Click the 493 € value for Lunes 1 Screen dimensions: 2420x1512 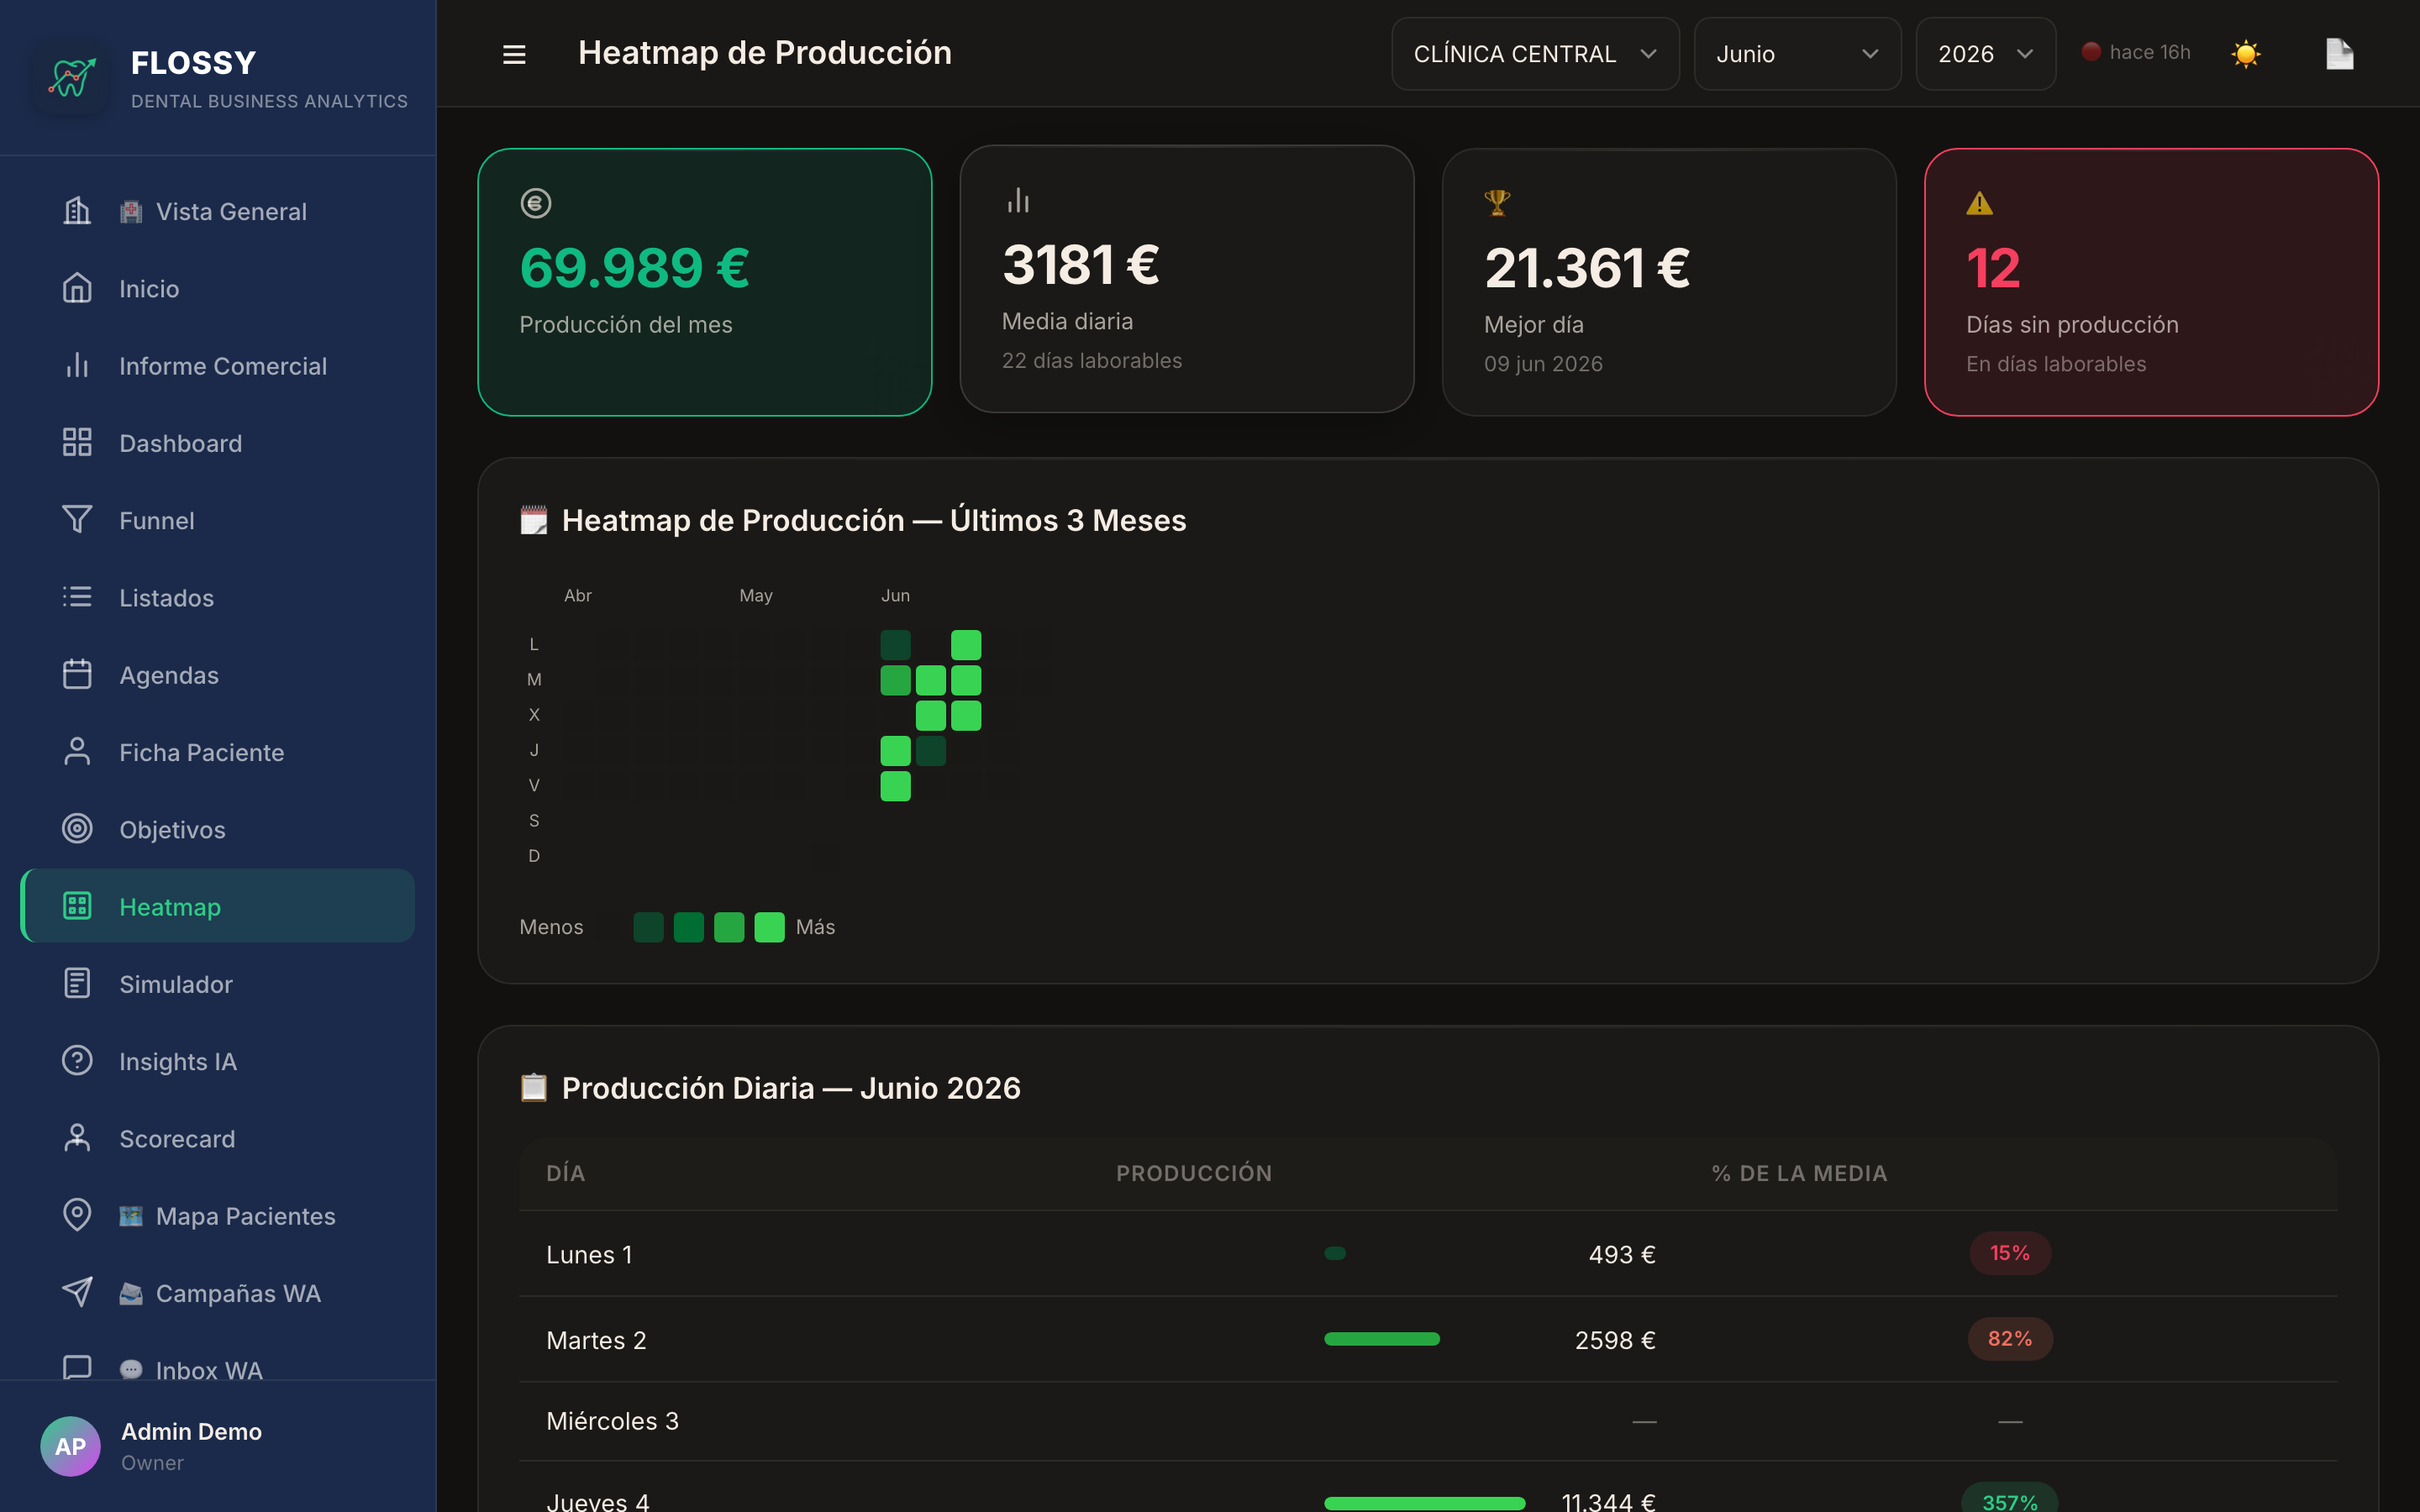[1621, 1254]
